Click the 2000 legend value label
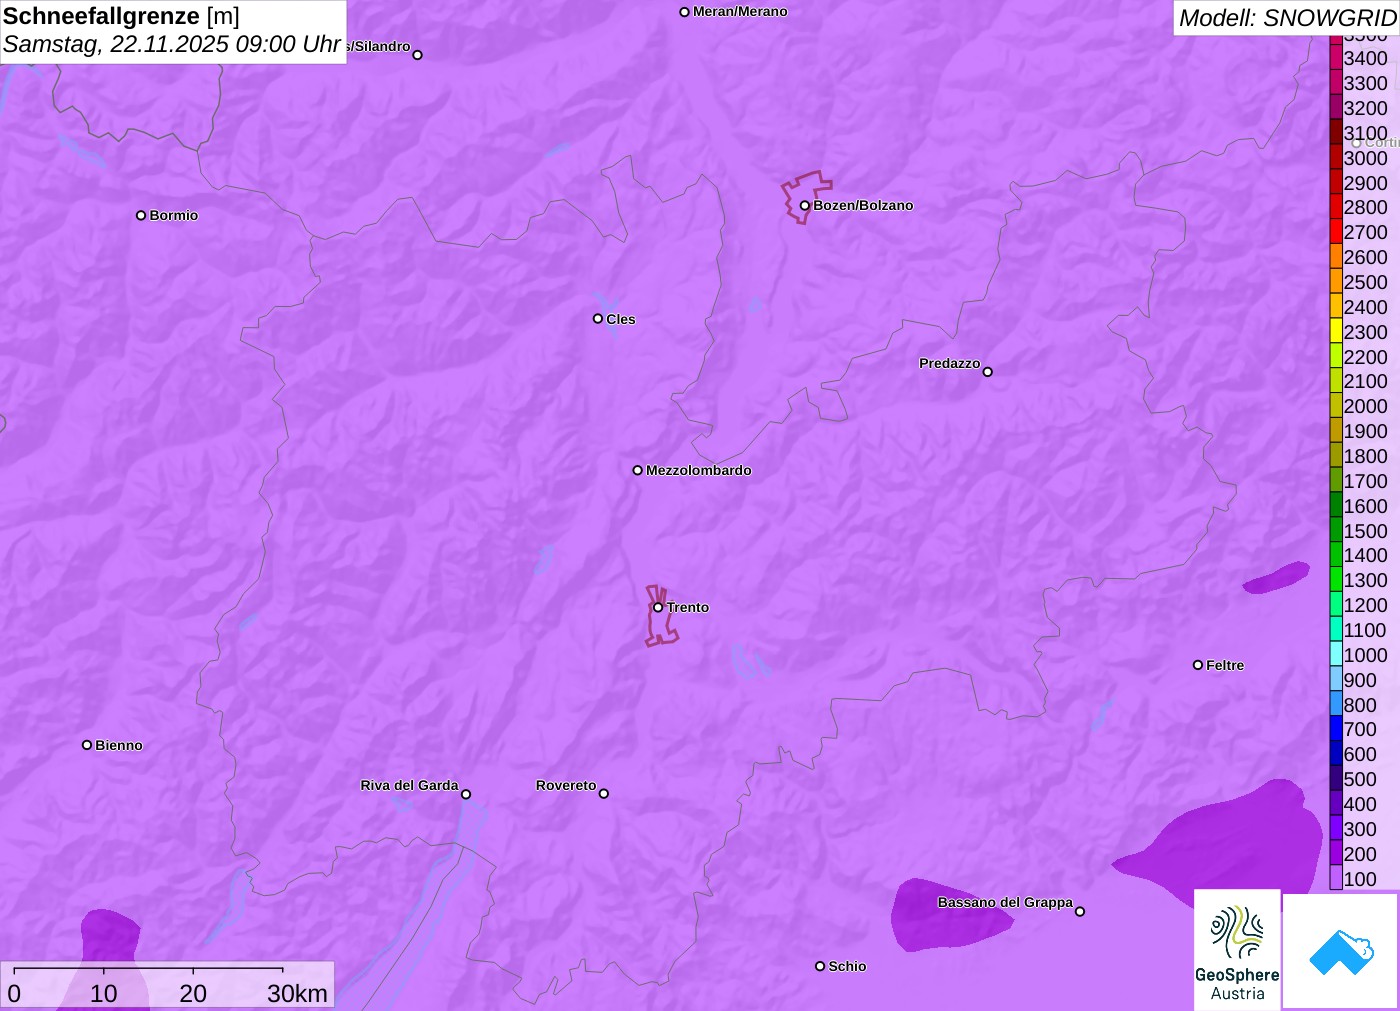Viewport: 1400px width, 1011px height. (1366, 406)
